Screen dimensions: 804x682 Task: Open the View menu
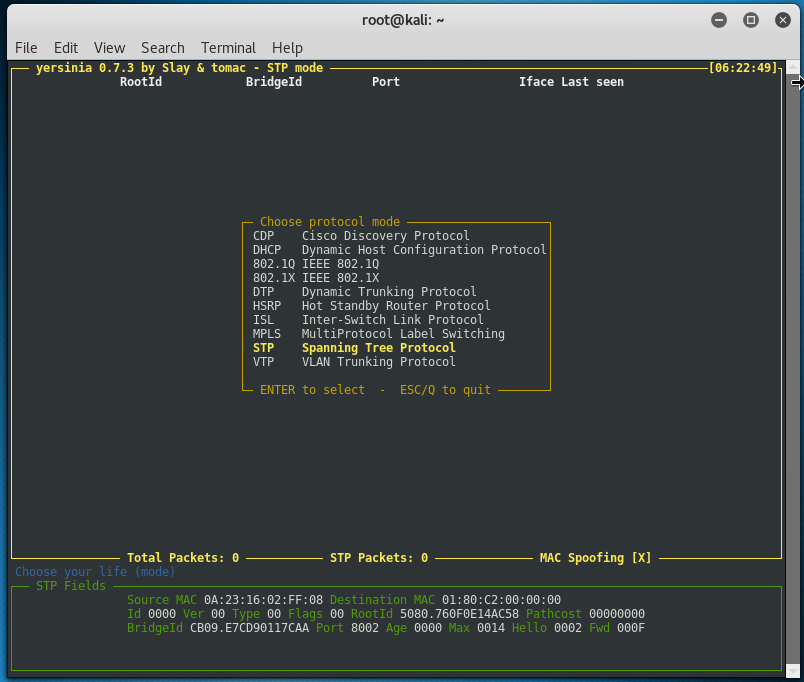pos(109,48)
